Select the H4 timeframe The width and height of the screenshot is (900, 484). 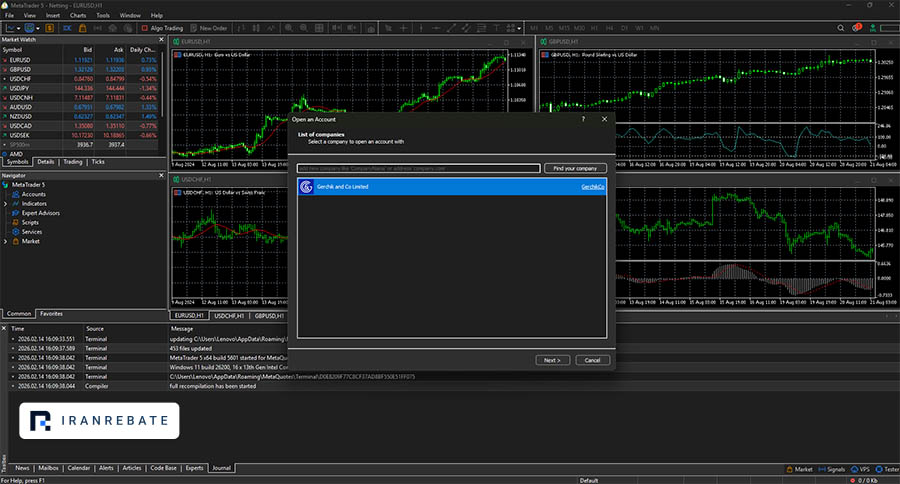(610, 28)
